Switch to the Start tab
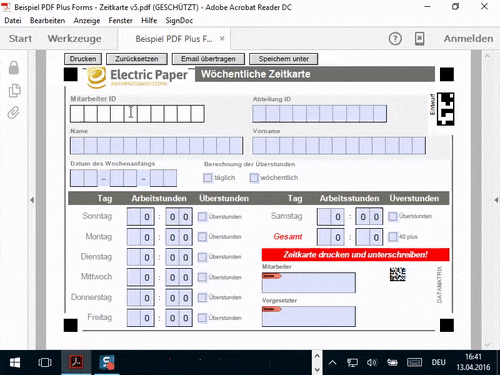The image size is (500, 375). [20, 39]
